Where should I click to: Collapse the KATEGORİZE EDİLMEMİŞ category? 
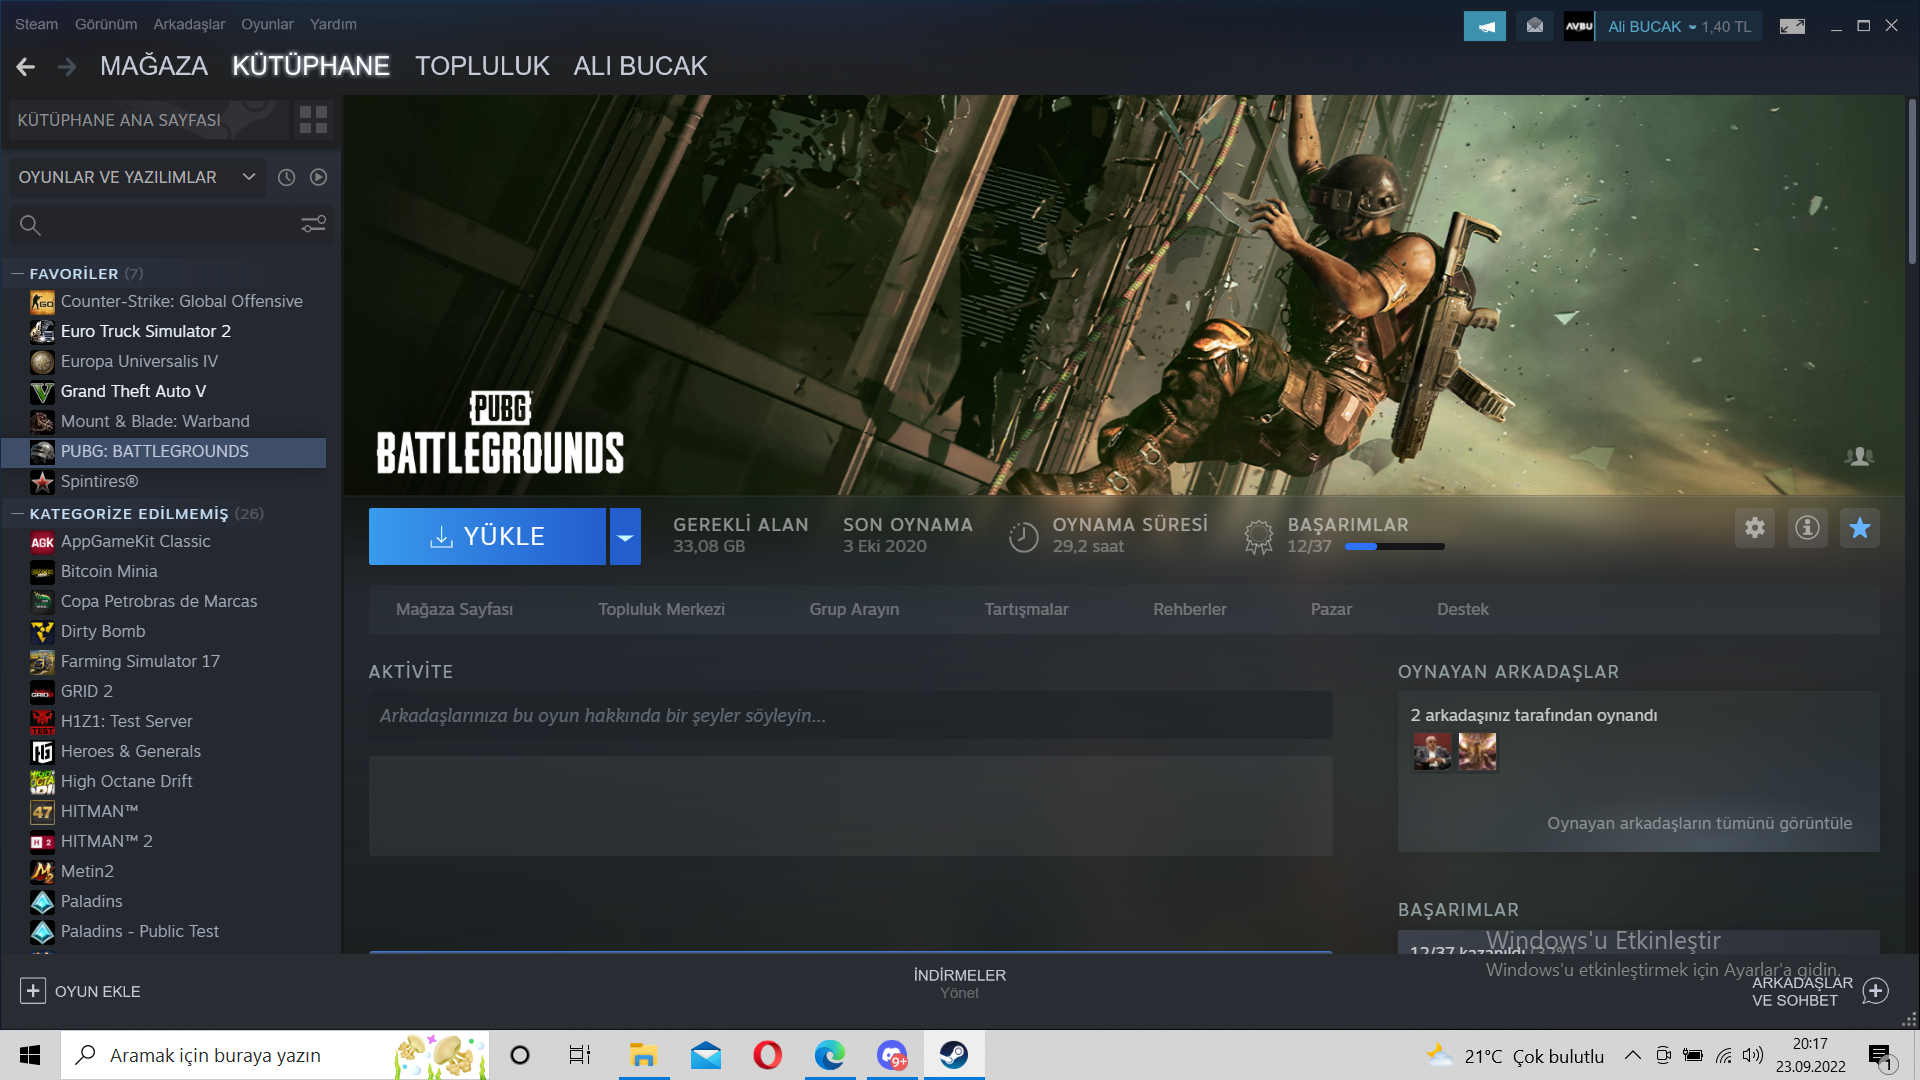(x=17, y=514)
